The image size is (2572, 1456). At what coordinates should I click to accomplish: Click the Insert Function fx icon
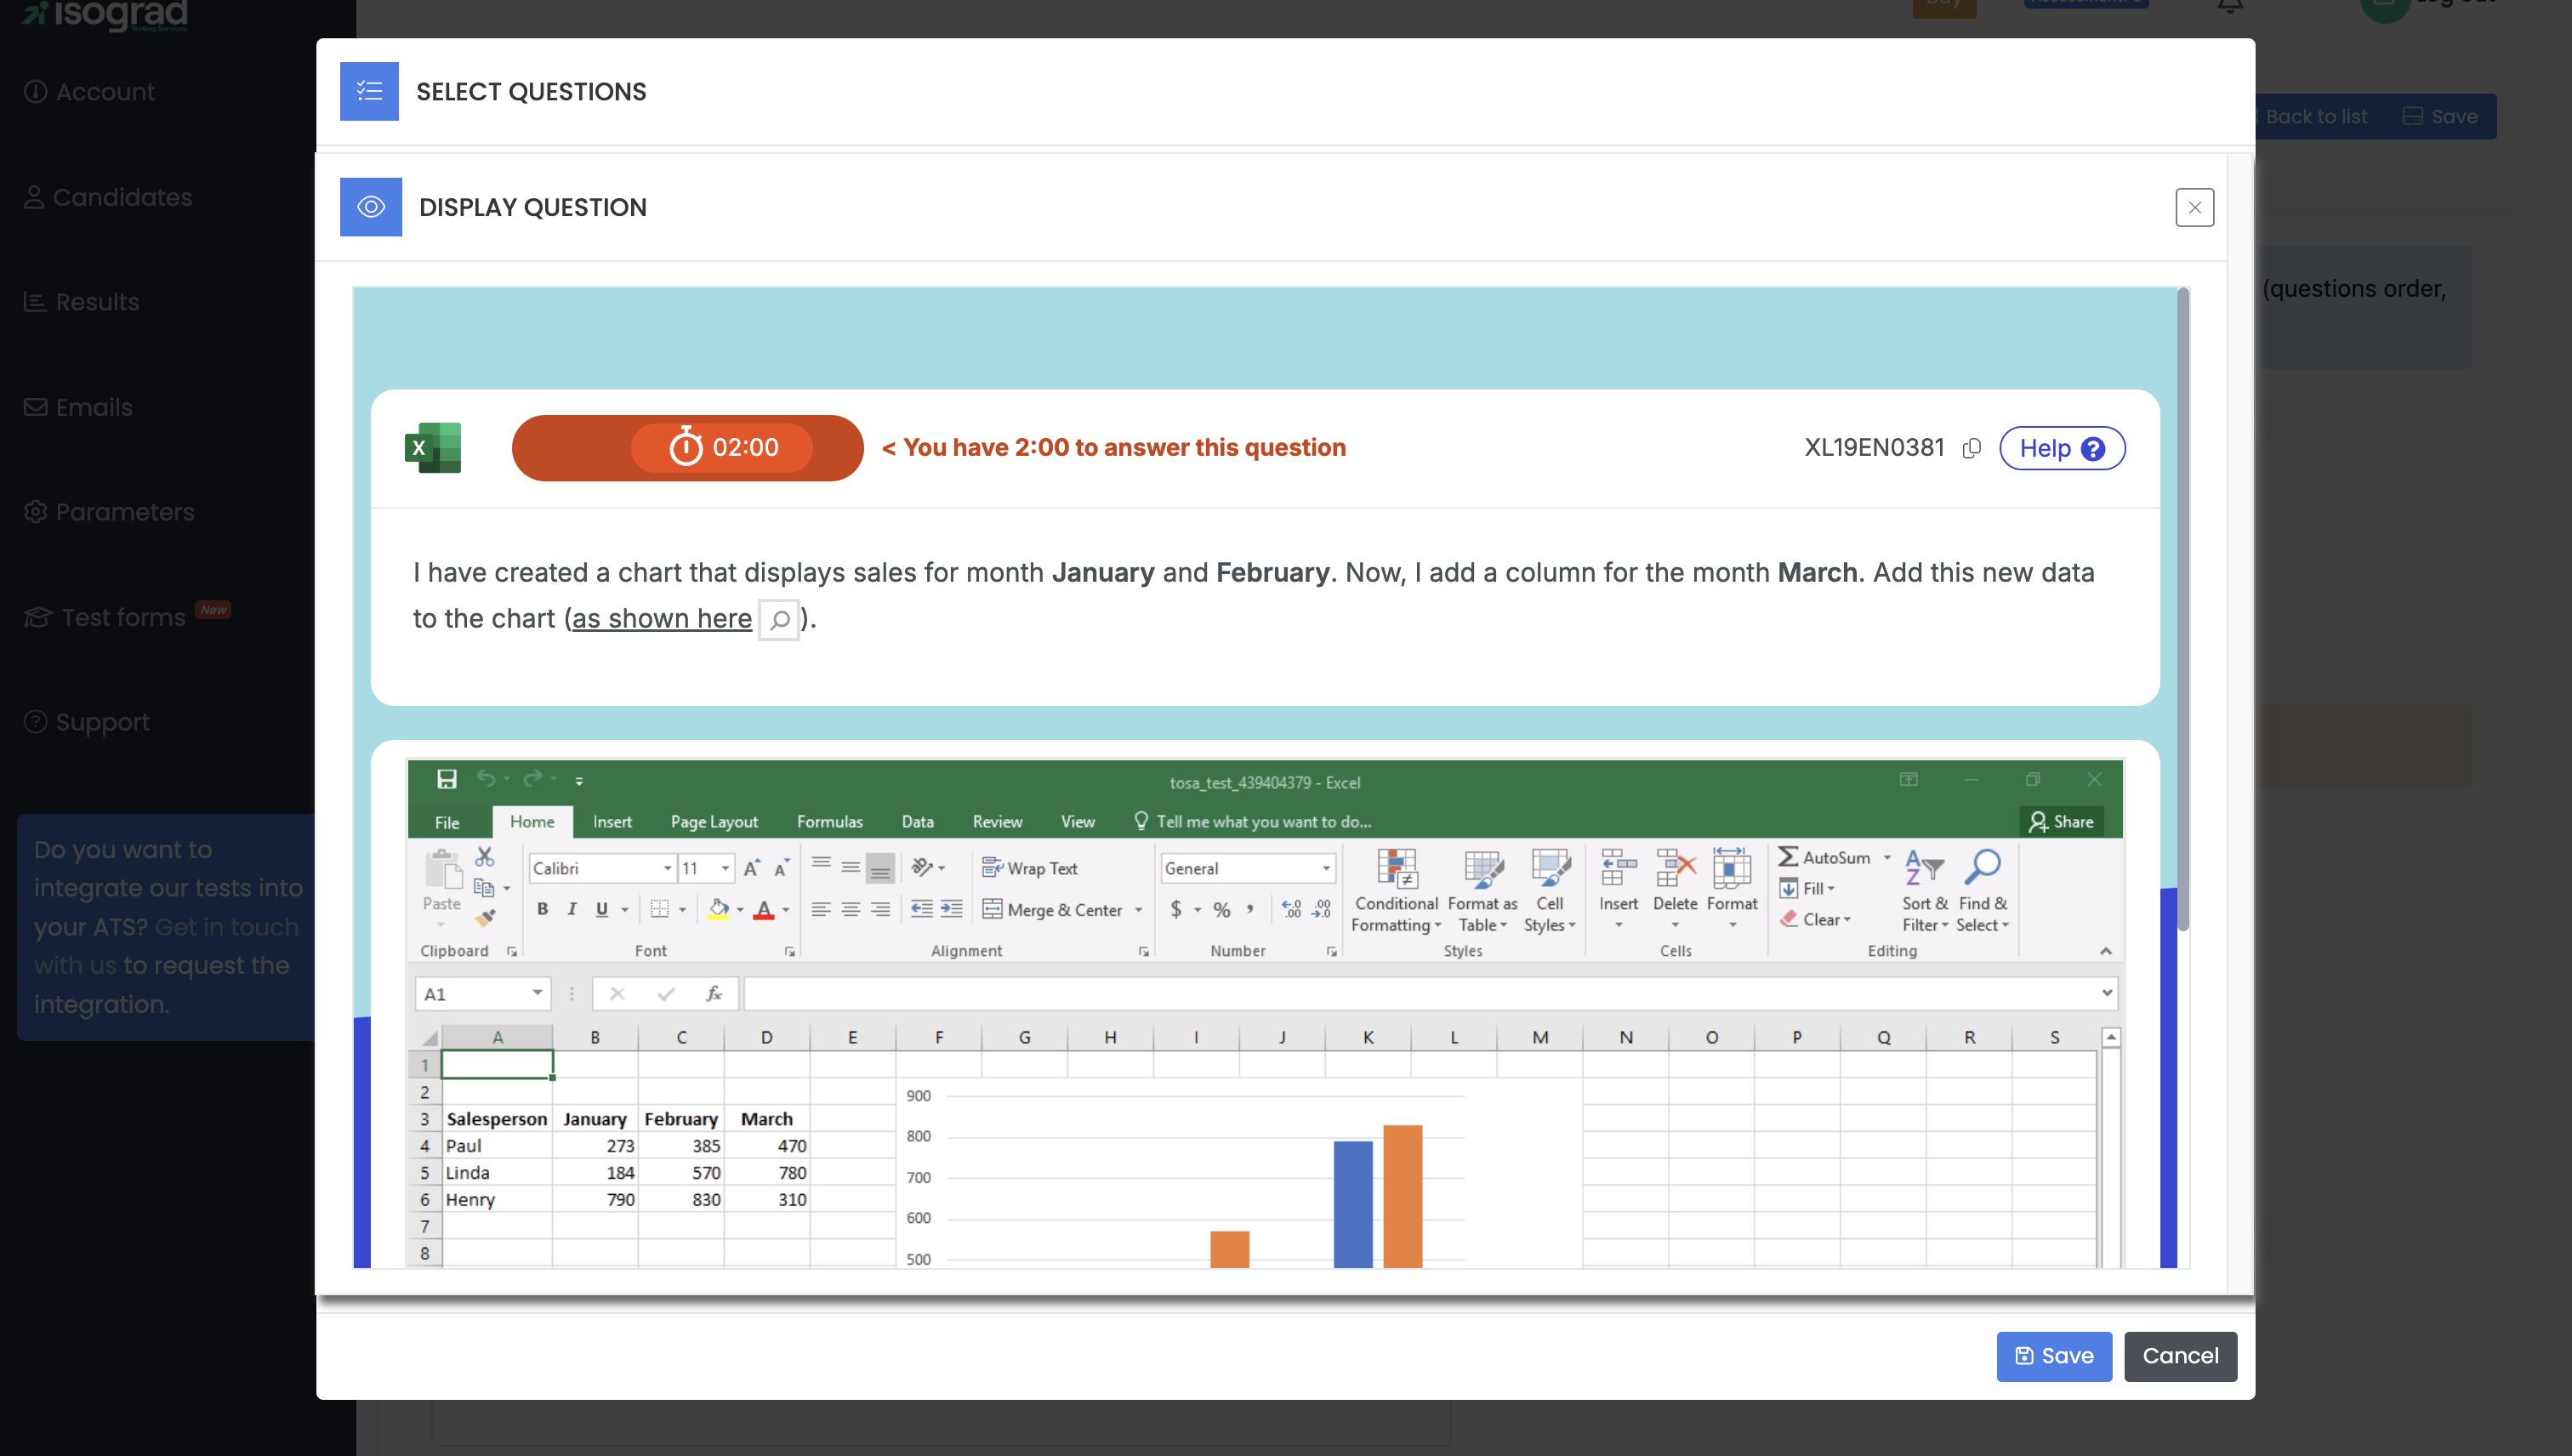point(714,993)
